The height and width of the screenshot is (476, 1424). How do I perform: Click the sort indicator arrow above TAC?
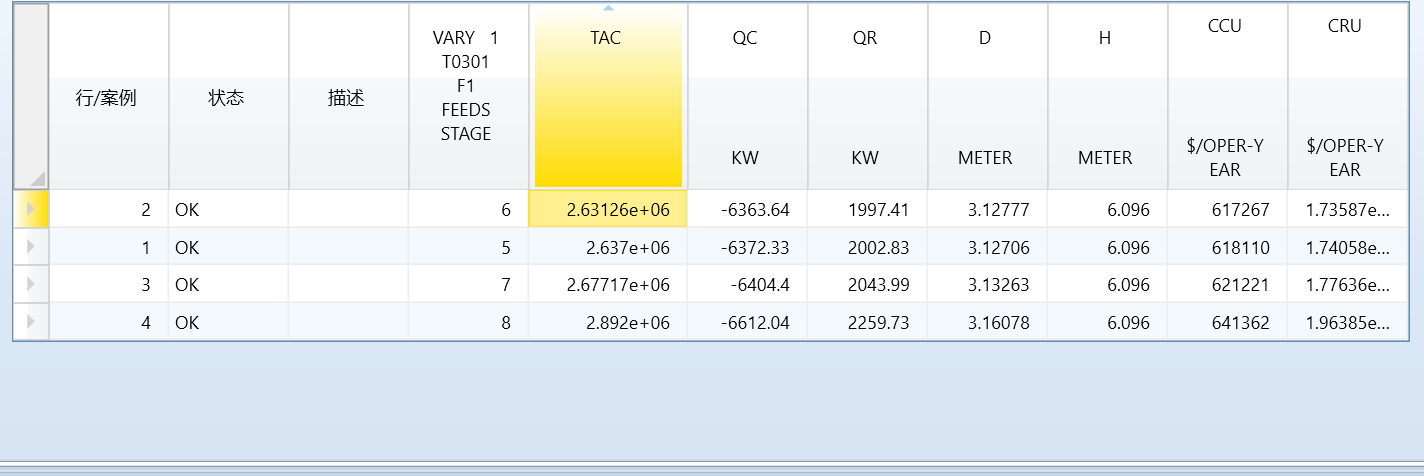608,8
